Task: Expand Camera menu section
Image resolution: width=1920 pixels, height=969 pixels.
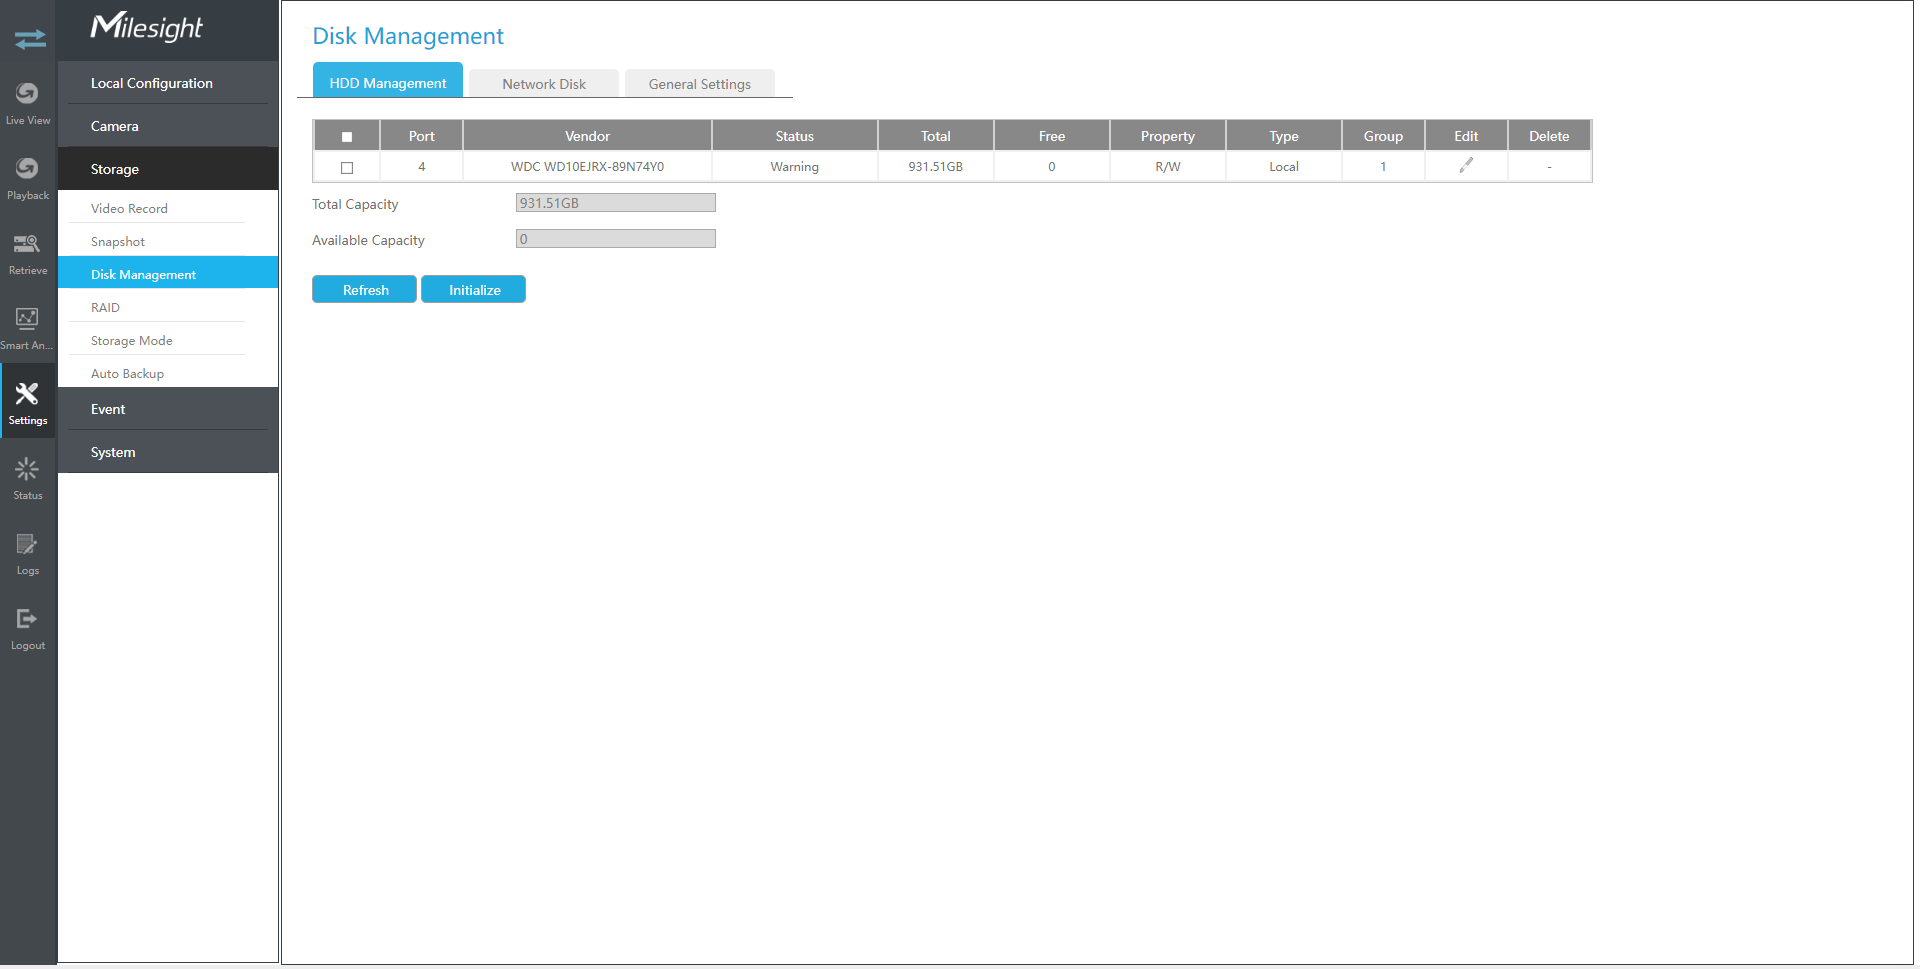Action: pos(168,126)
